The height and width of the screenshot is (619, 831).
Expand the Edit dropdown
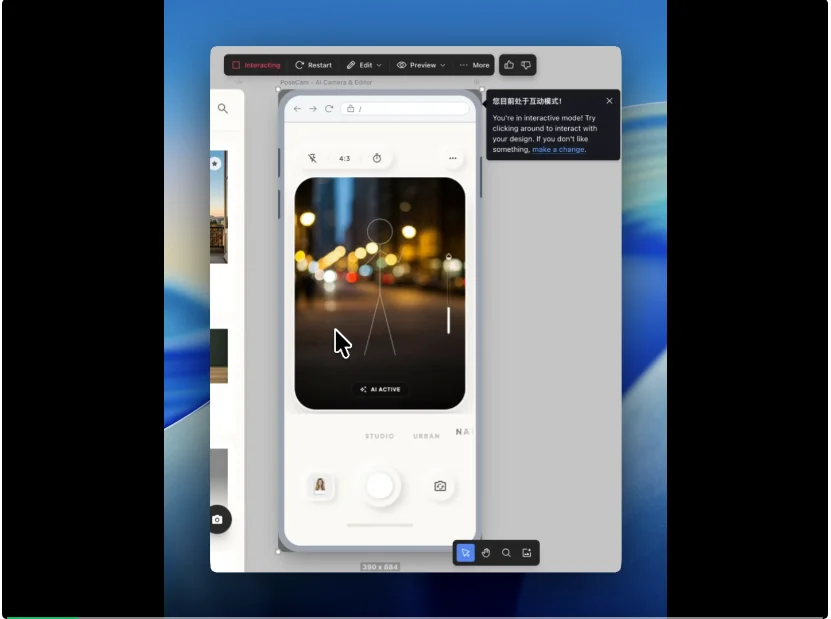[x=365, y=65]
